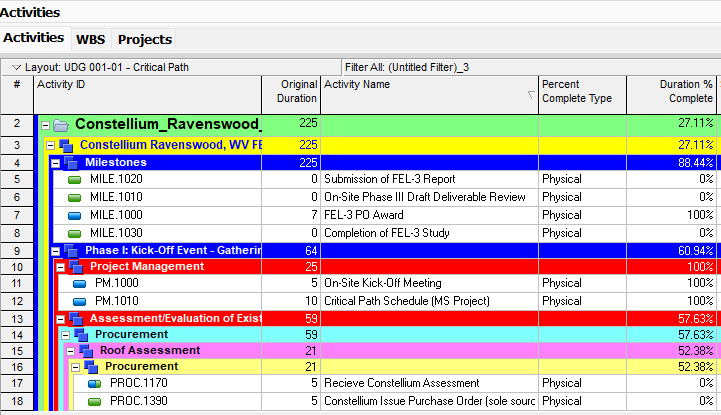The height and width of the screenshot is (415, 721).
Task: Collapse the Constellium_Ravenswood project node
Action: click(45, 125)
